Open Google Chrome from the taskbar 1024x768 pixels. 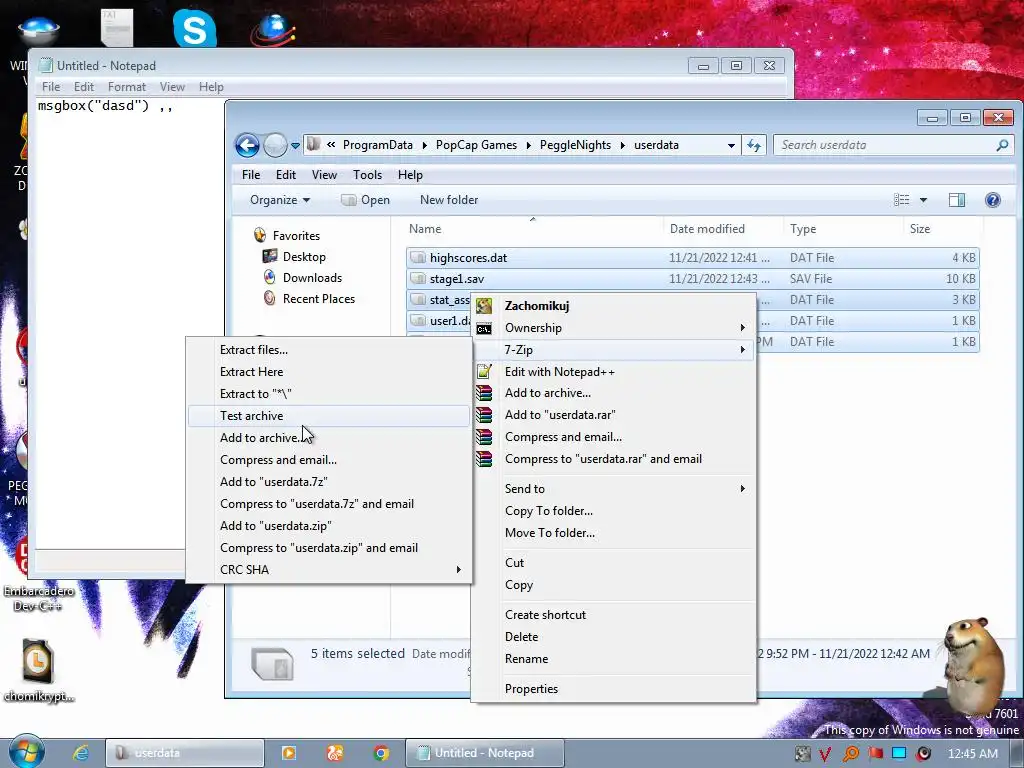(381, 753)
